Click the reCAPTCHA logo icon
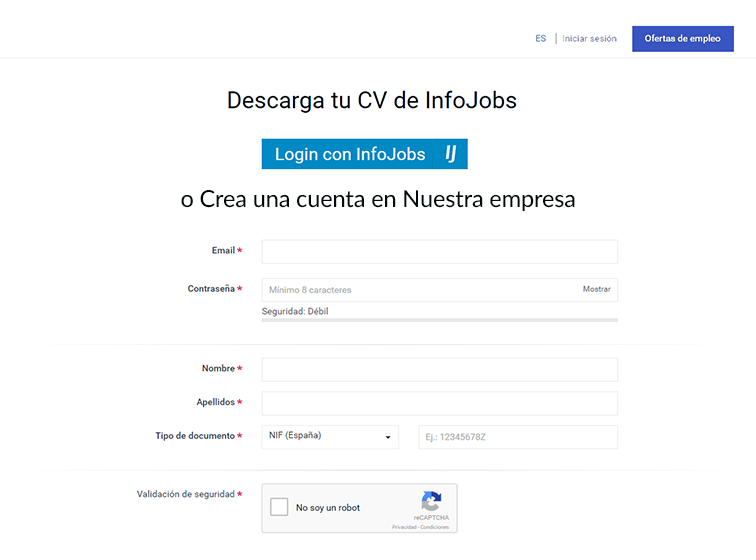 click(431, 501)
